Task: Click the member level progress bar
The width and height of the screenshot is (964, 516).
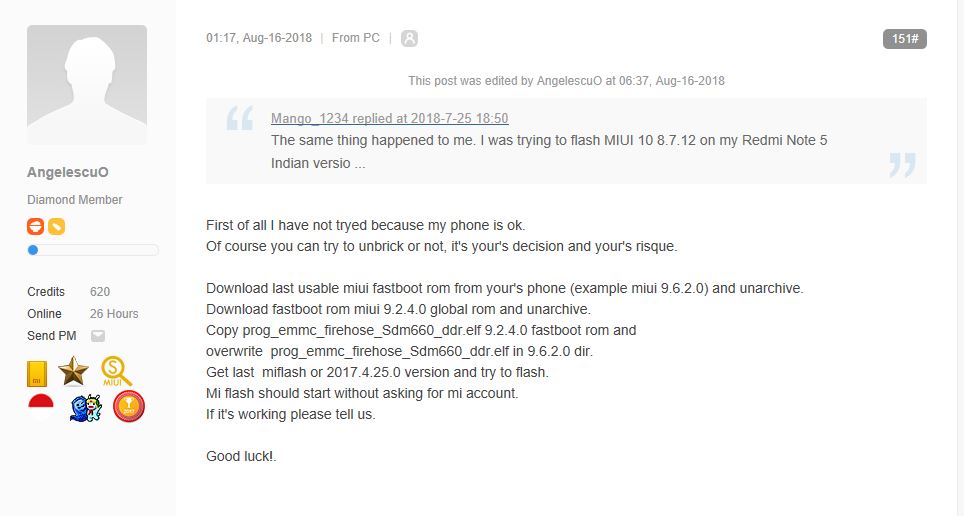Action: pos(93,250)
